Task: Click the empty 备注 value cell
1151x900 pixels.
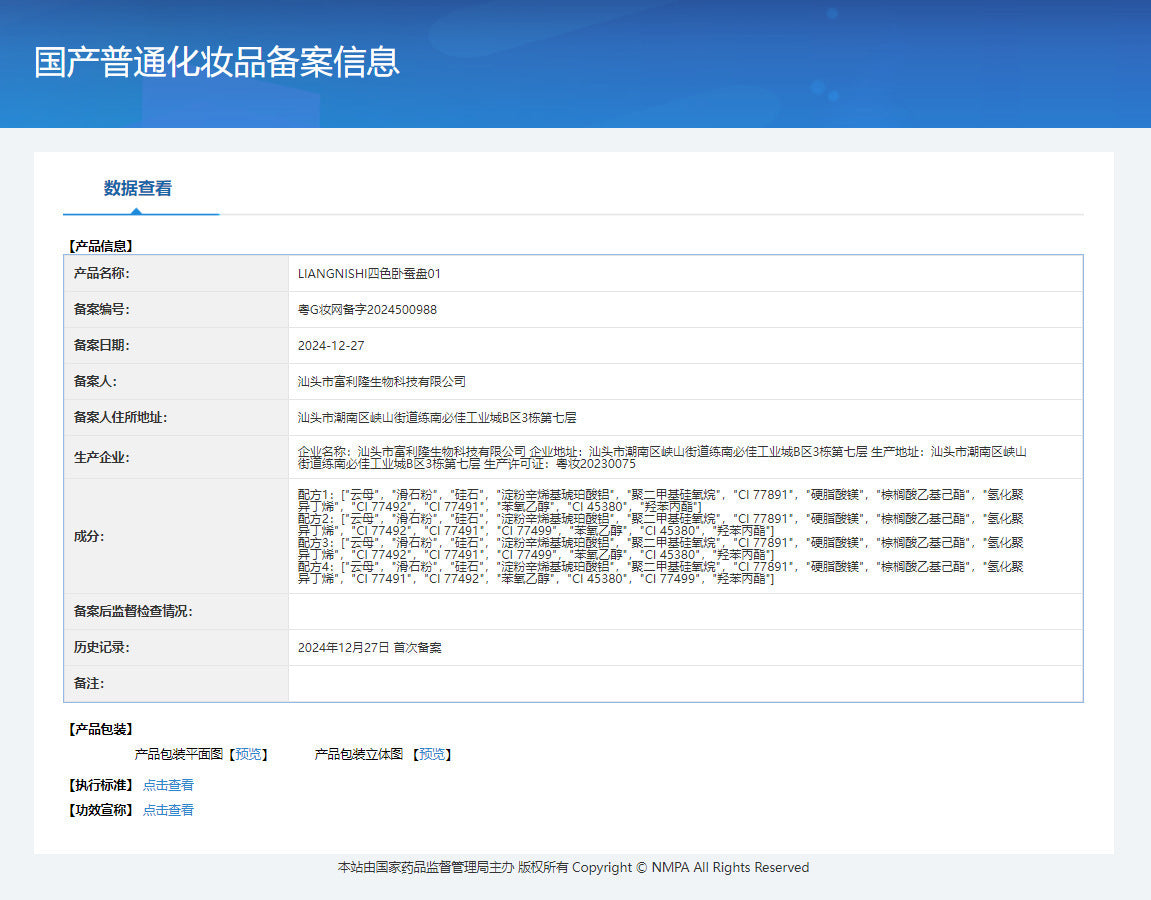Action: point(684,684)
